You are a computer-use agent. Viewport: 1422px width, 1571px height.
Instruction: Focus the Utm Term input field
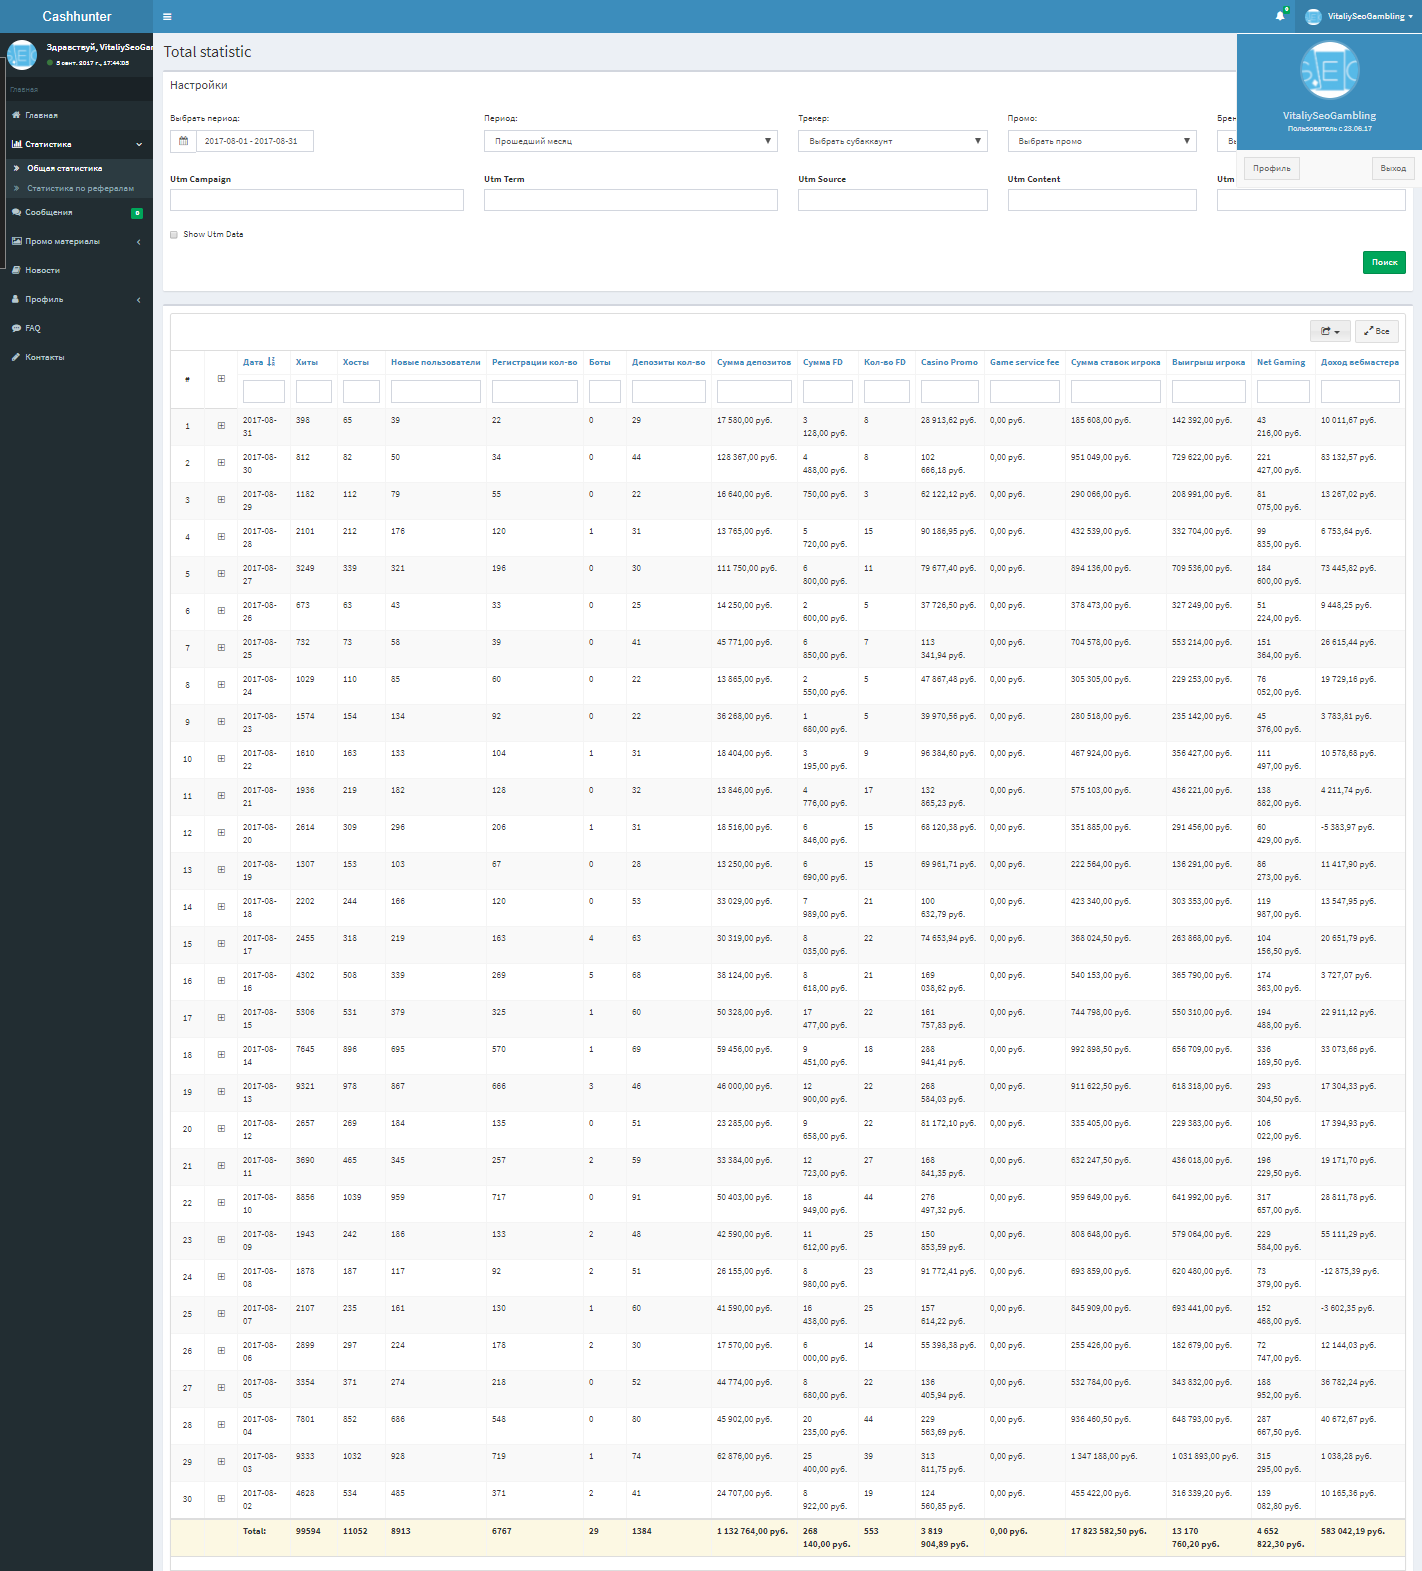pyautogui.click(x=631, y=200)
